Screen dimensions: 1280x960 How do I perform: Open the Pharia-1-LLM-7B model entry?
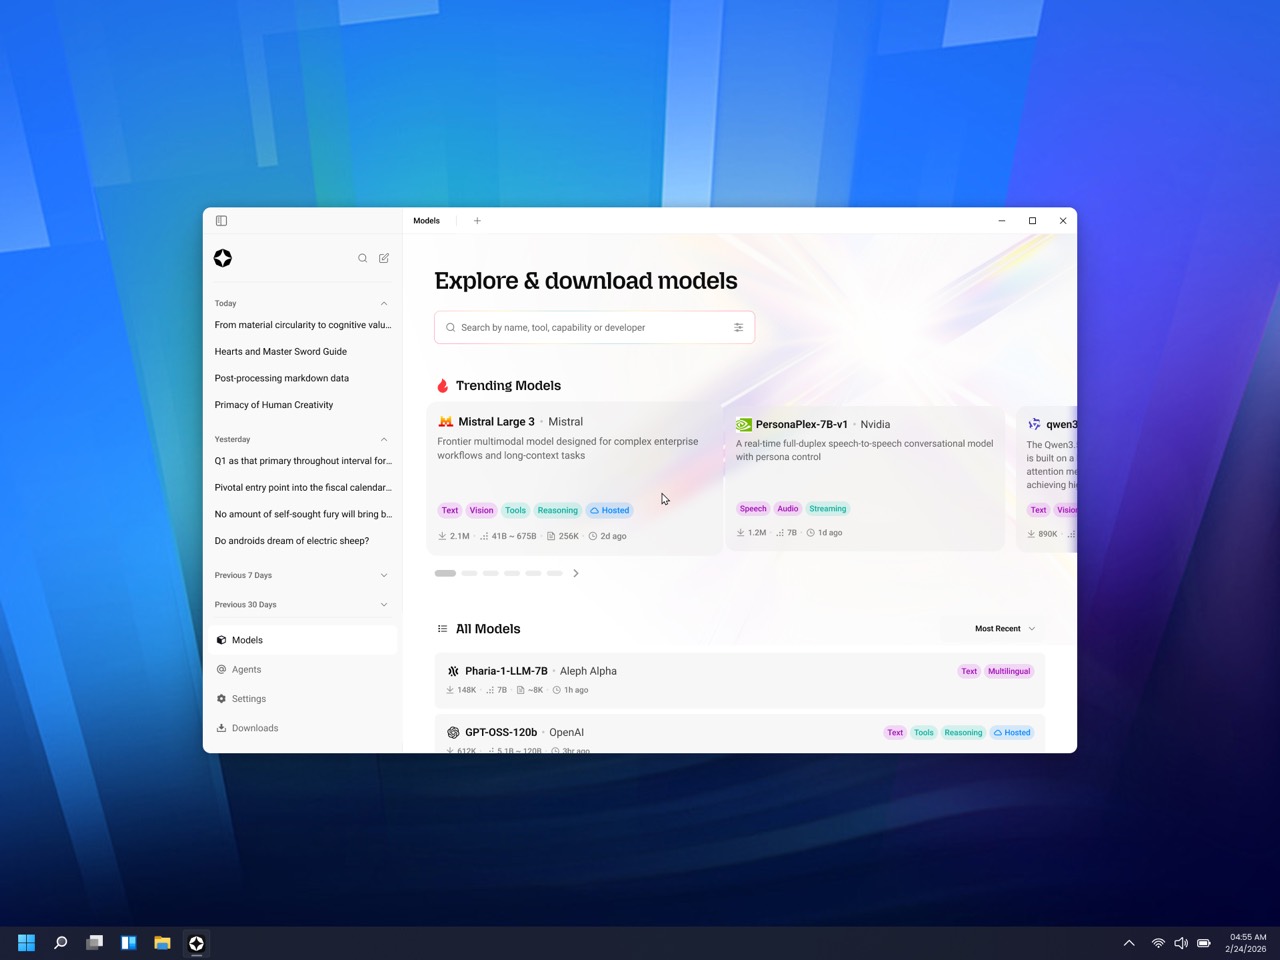[x=506, y=671]
